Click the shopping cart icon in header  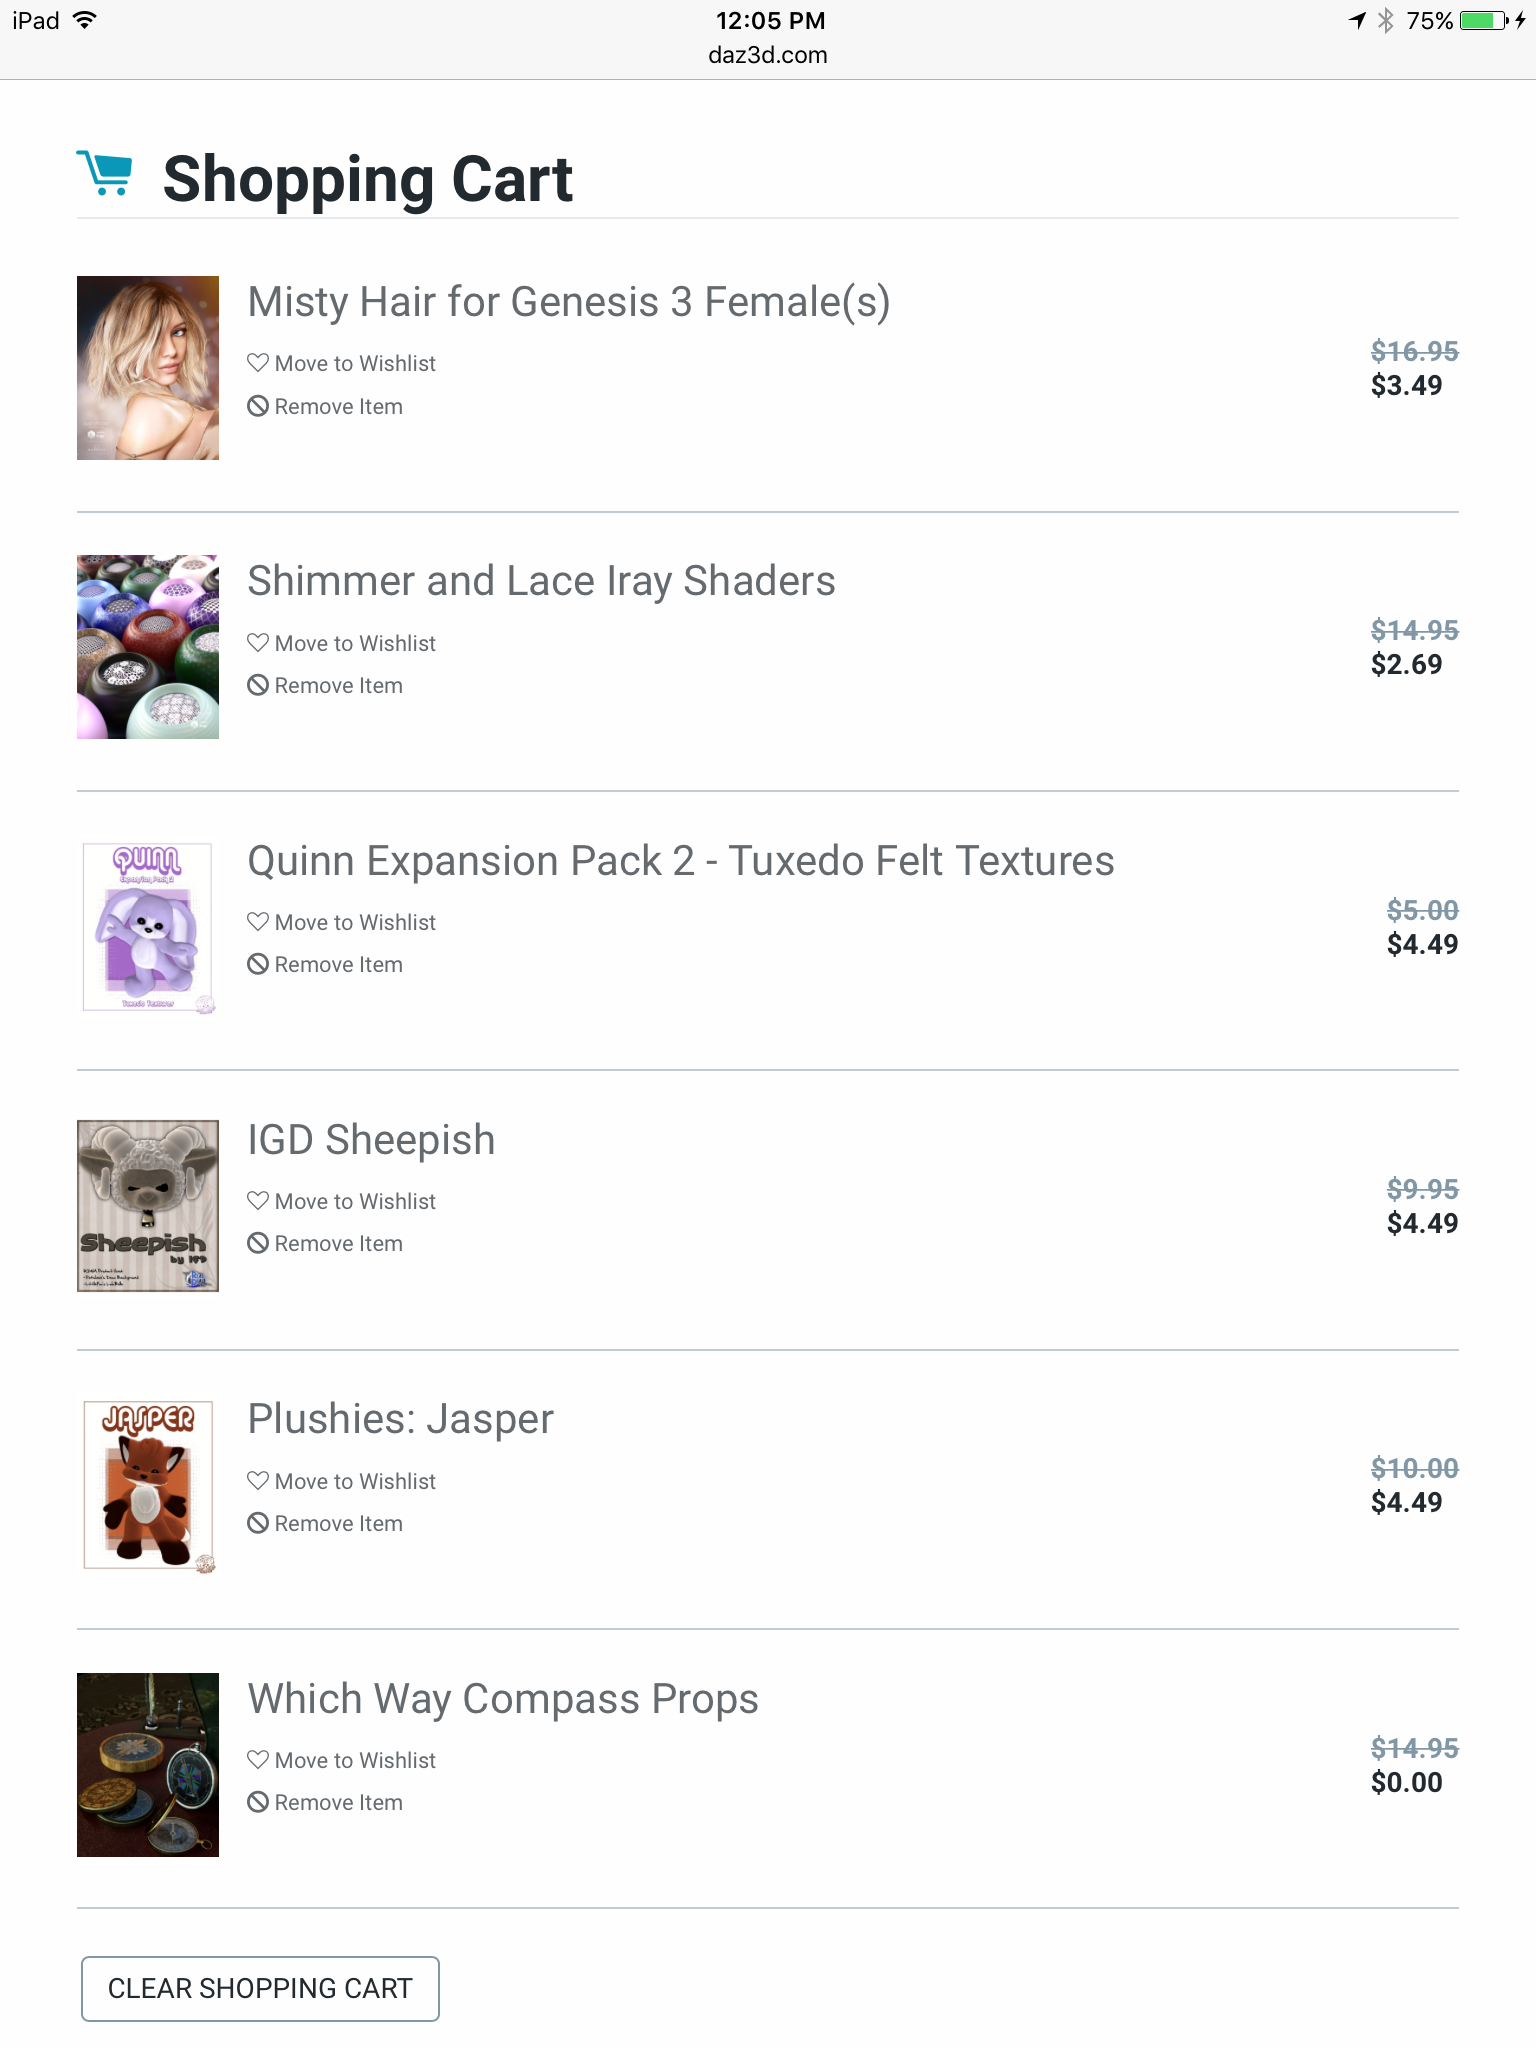click(x=105, y=174)
